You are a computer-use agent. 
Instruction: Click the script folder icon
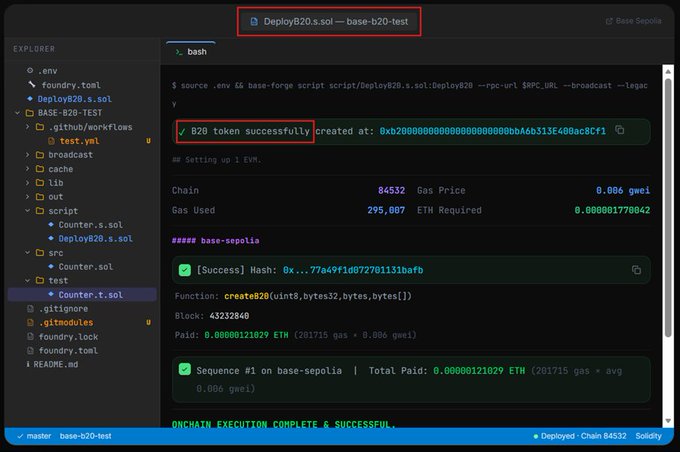pyautogui.click(x=40, y=210)
